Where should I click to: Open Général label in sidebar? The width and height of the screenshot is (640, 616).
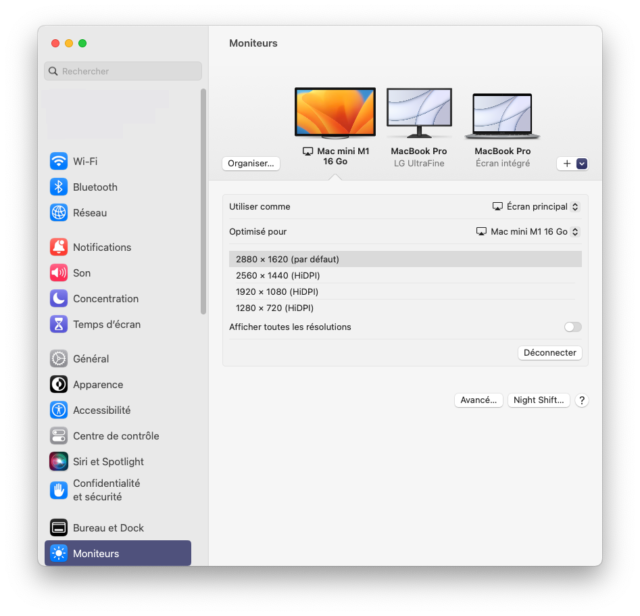pyautogui.click(x=91, y=358)
